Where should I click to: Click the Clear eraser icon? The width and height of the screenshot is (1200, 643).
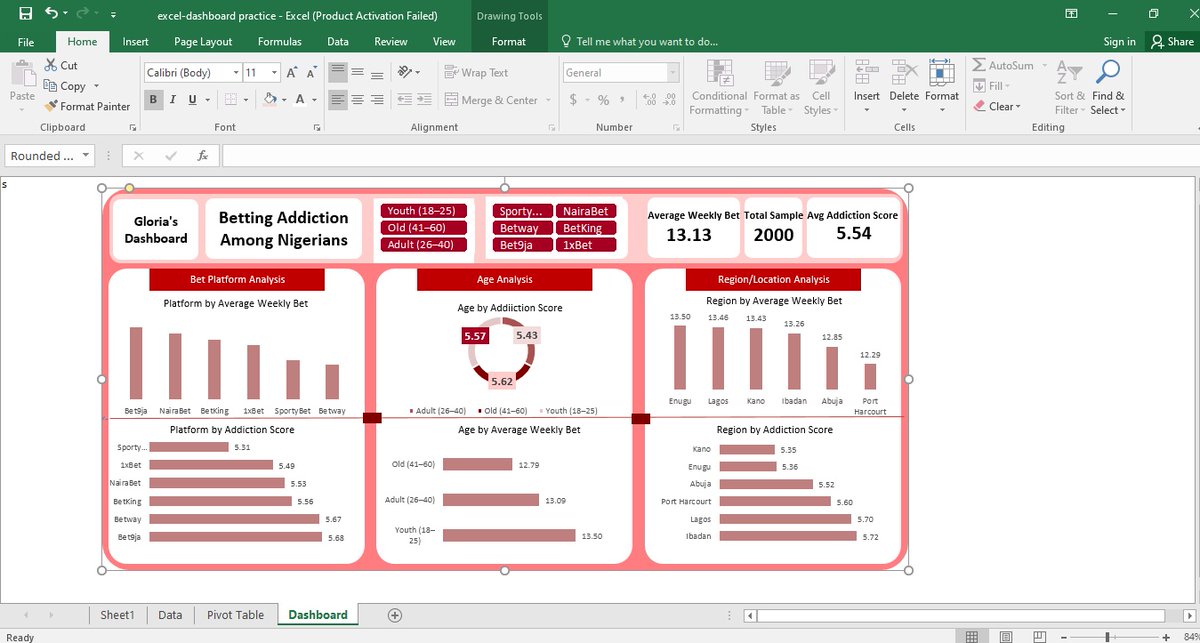(979, 106)
